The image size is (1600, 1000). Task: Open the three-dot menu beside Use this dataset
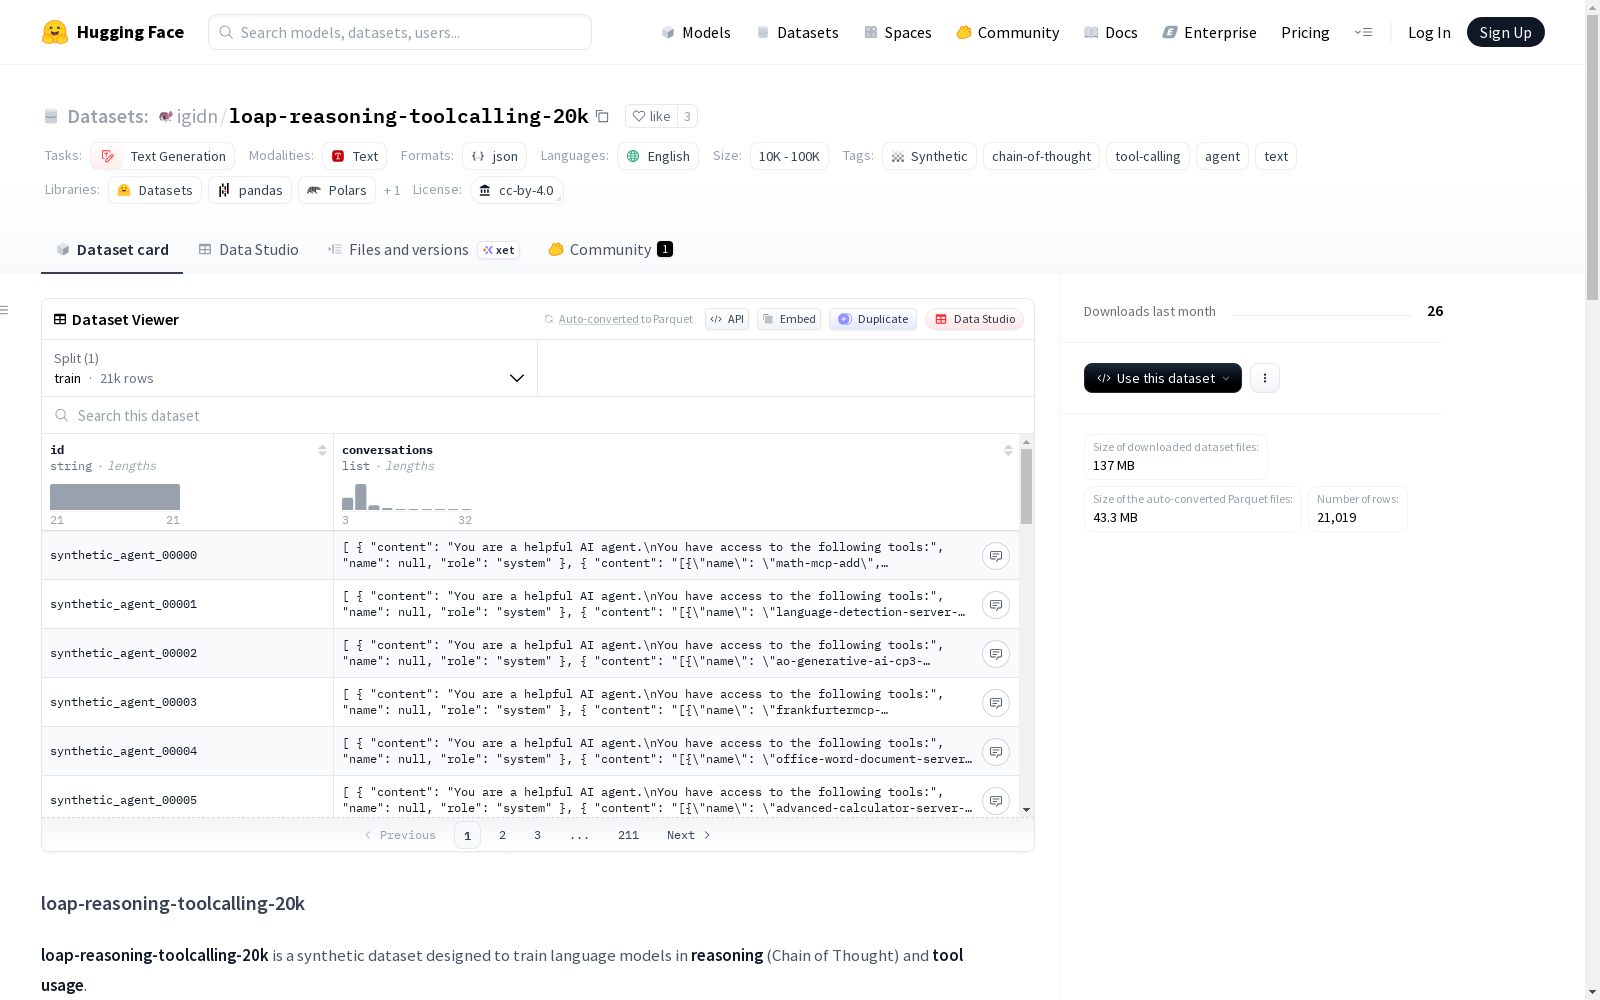(x=1264, y=378)
